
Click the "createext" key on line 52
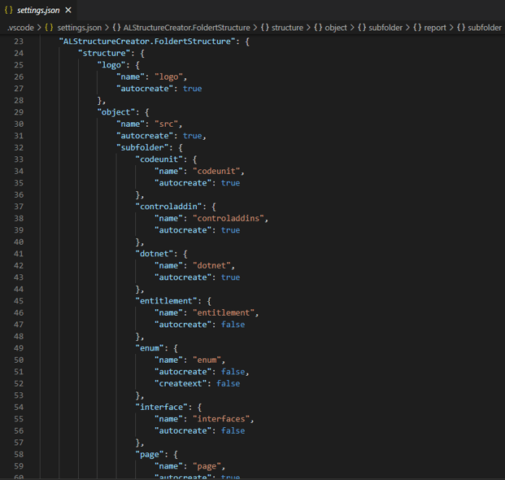[x=181, y=384]
